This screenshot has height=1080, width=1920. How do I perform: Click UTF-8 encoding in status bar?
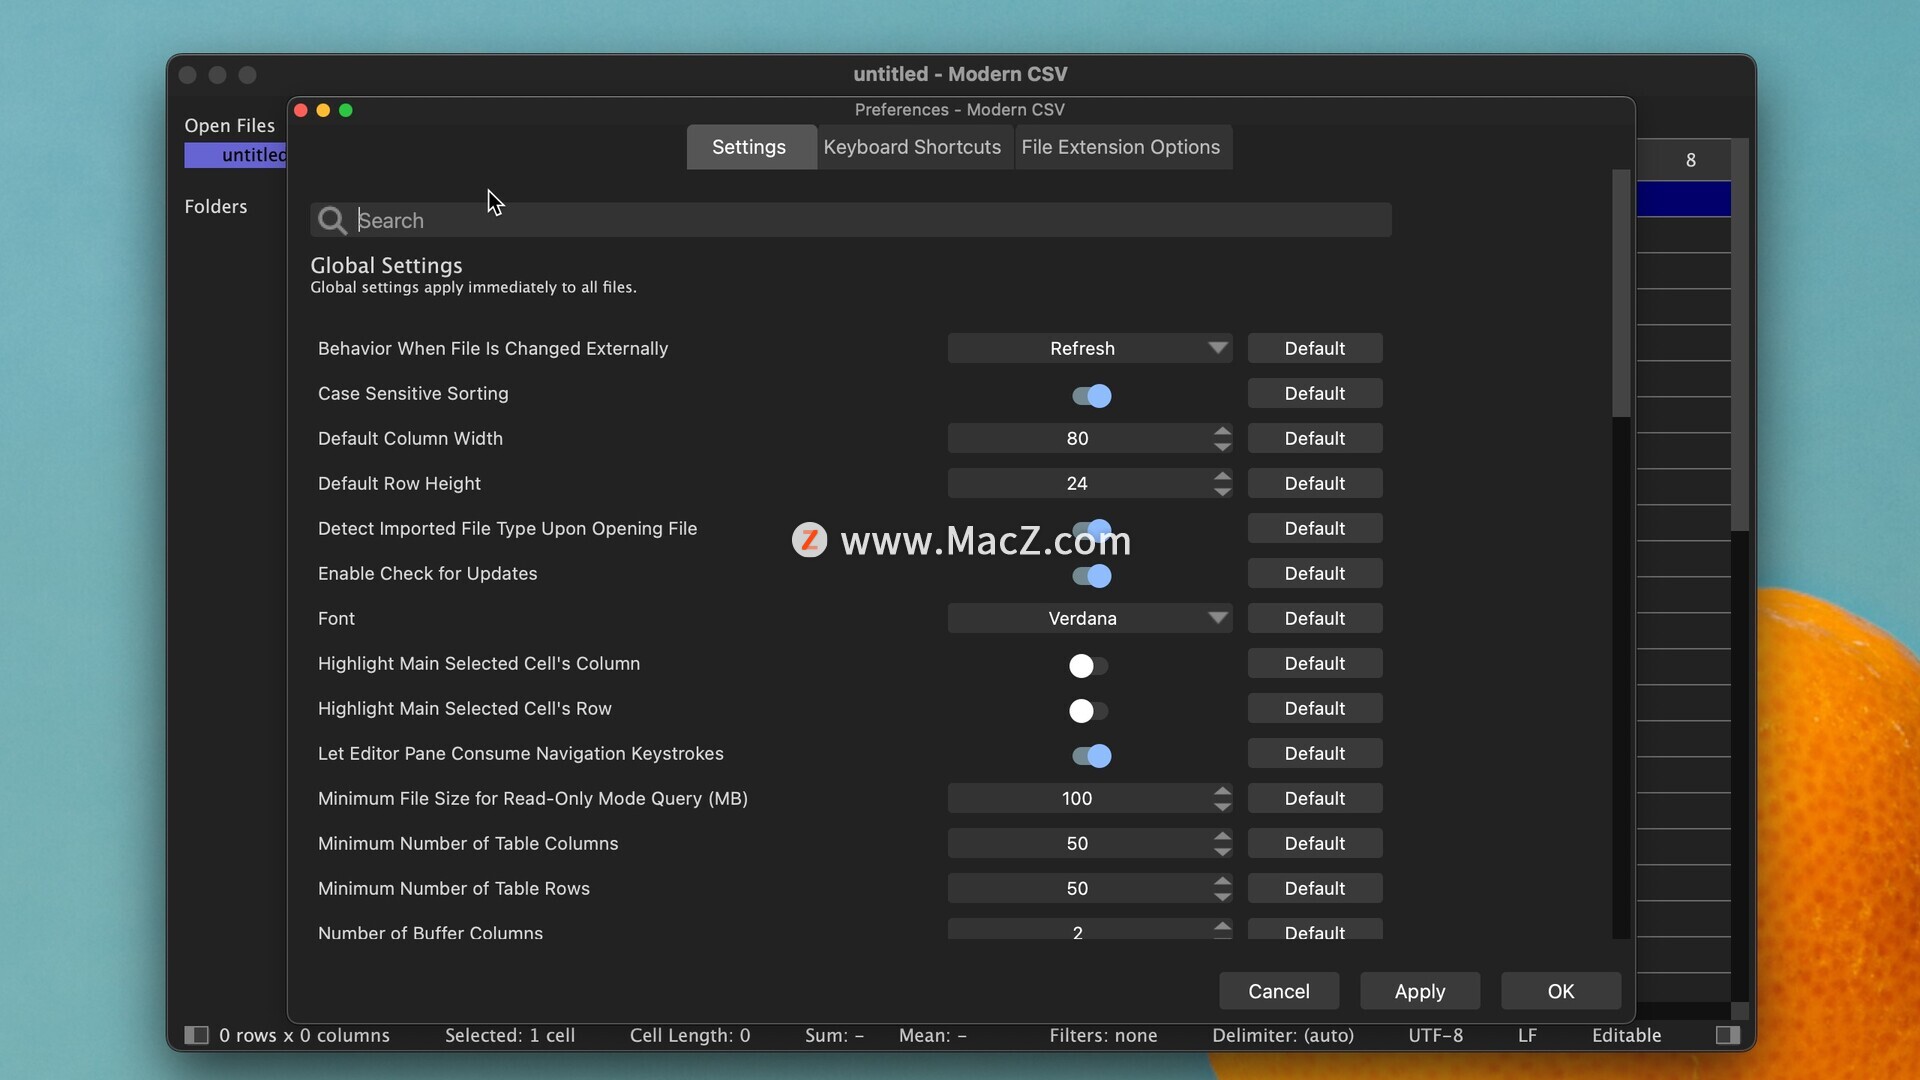coord(1436,1035)
